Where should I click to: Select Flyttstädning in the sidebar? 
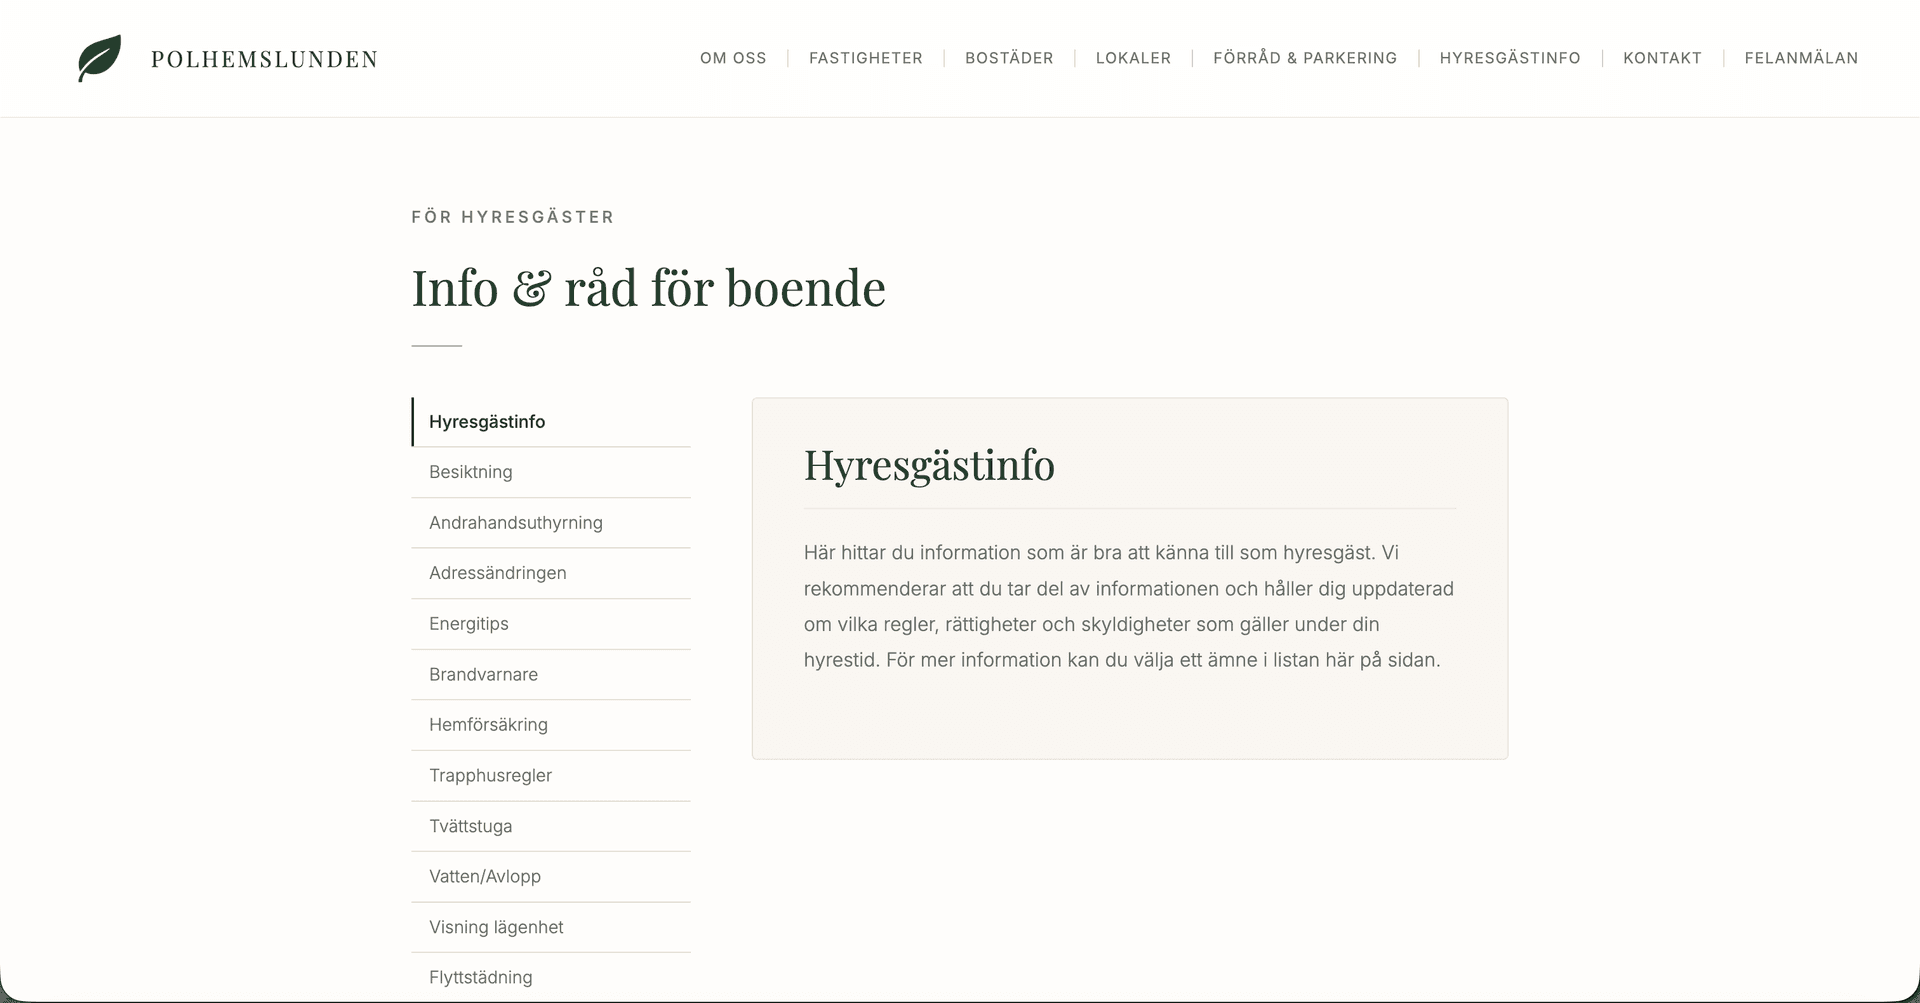coord(551,978)
